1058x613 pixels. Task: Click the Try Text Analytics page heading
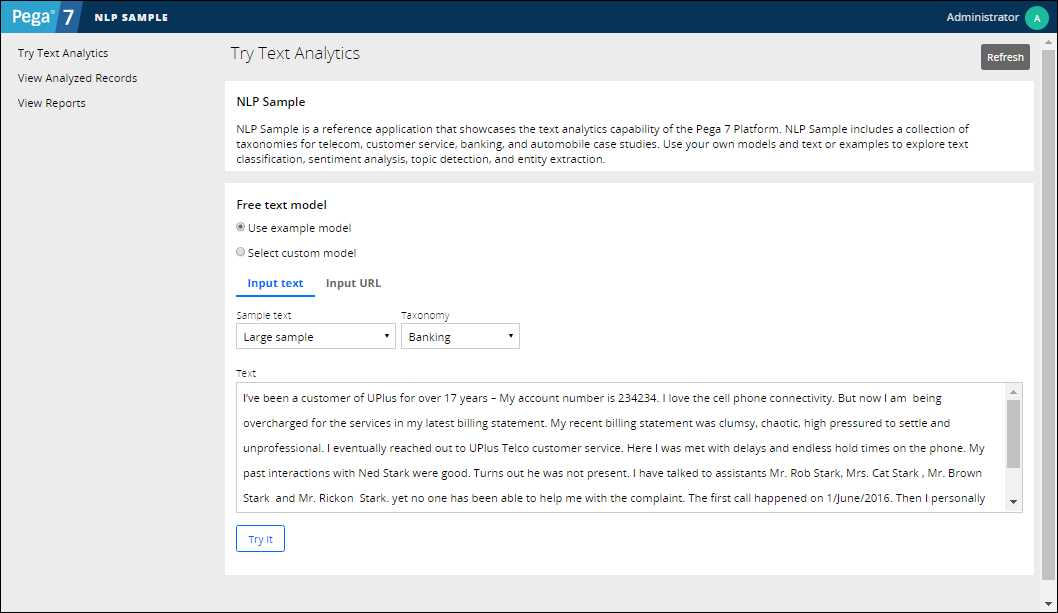click(x=296, y=53)
